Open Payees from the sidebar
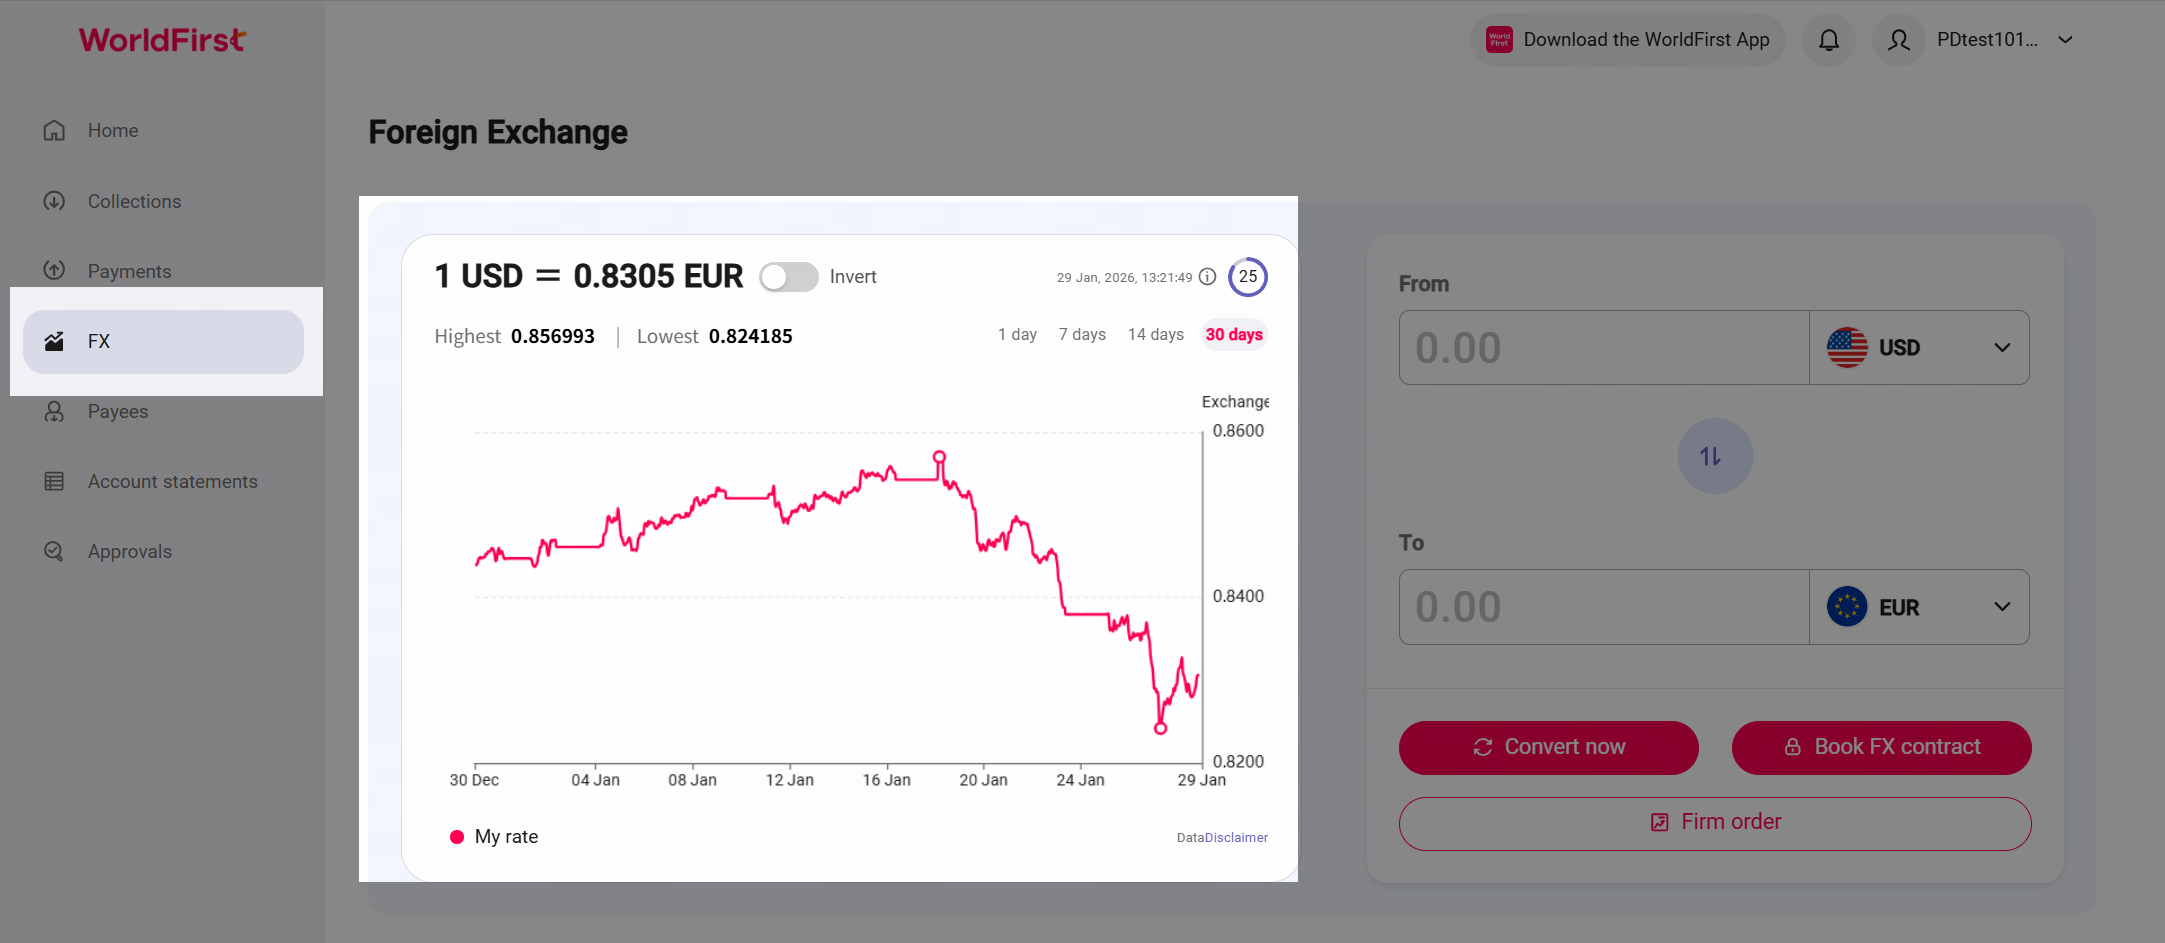The height and width of the screenshot is (943, 2165). pos(117,412)
